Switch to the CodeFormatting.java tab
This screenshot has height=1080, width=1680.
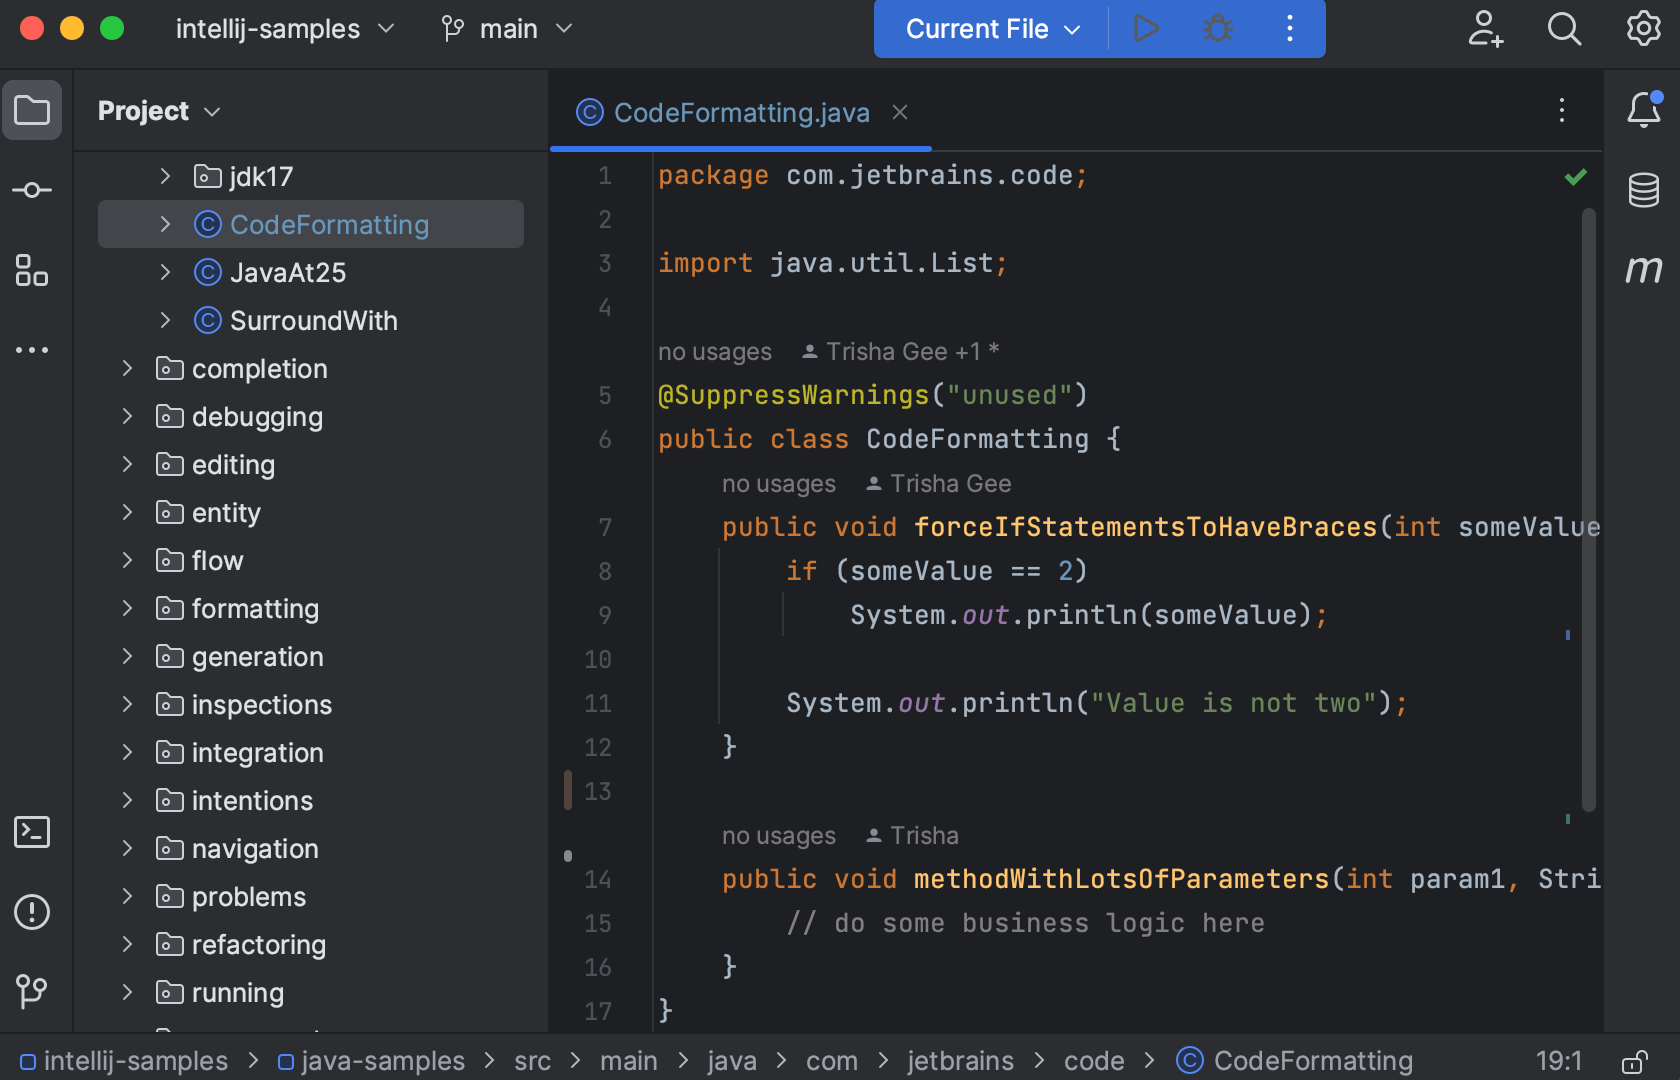click(740, 112)
